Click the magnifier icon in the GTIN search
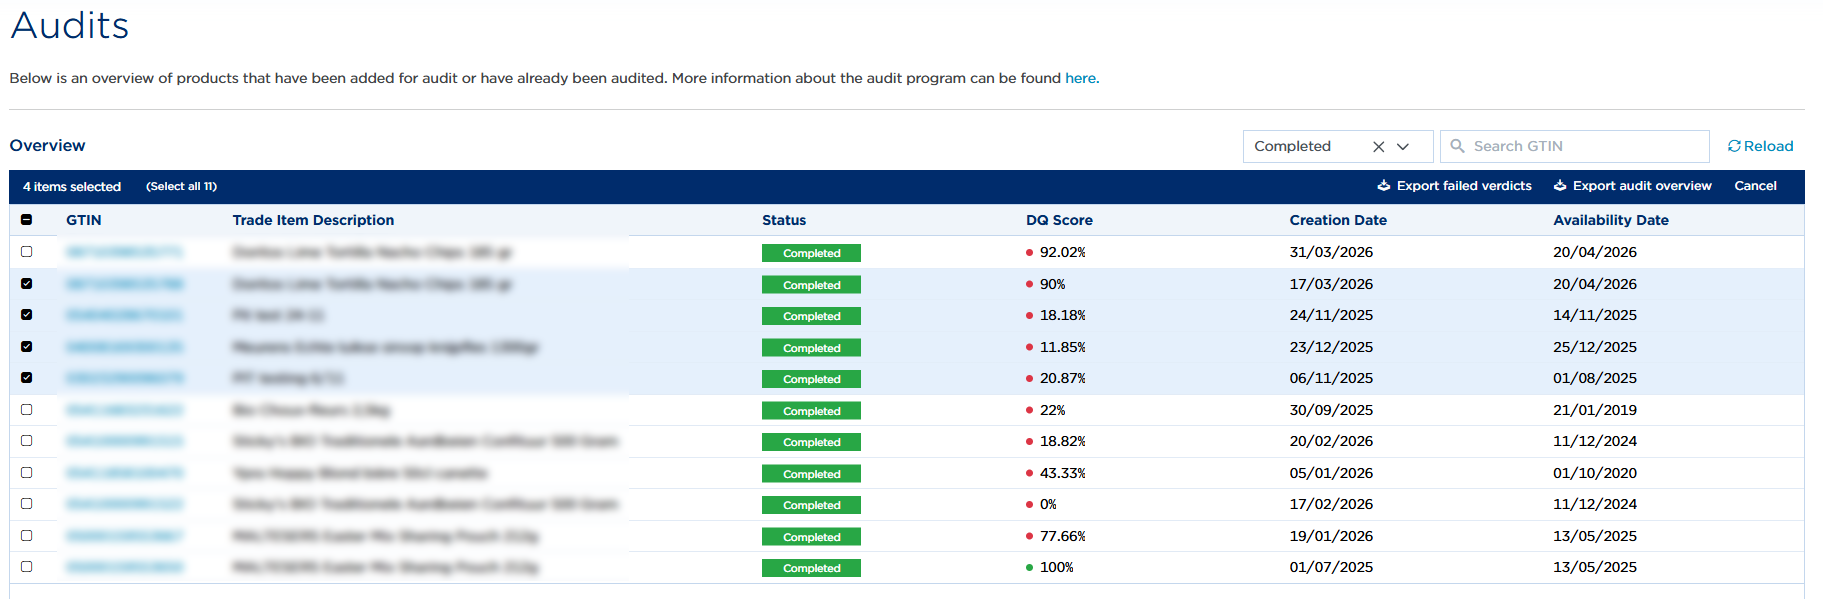Viewport: 1823px width, 599px height. tap(1457, 146)
